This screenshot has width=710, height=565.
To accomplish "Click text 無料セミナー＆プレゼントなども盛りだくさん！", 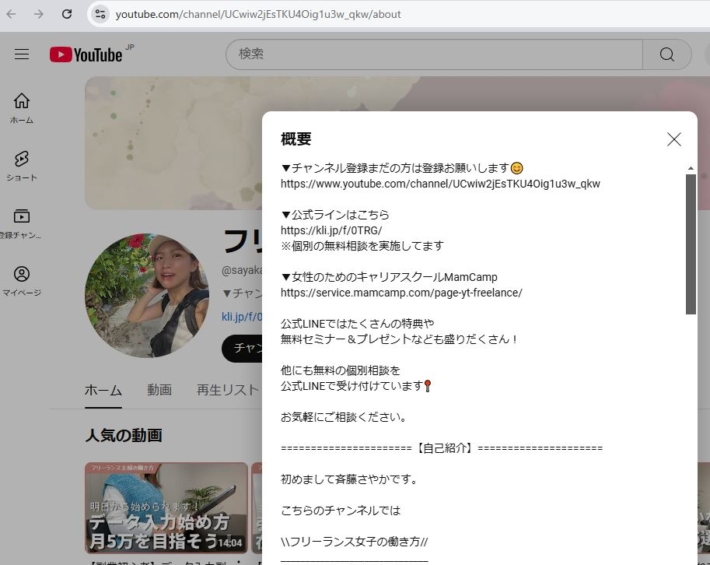I will click(x=399, y=339).
